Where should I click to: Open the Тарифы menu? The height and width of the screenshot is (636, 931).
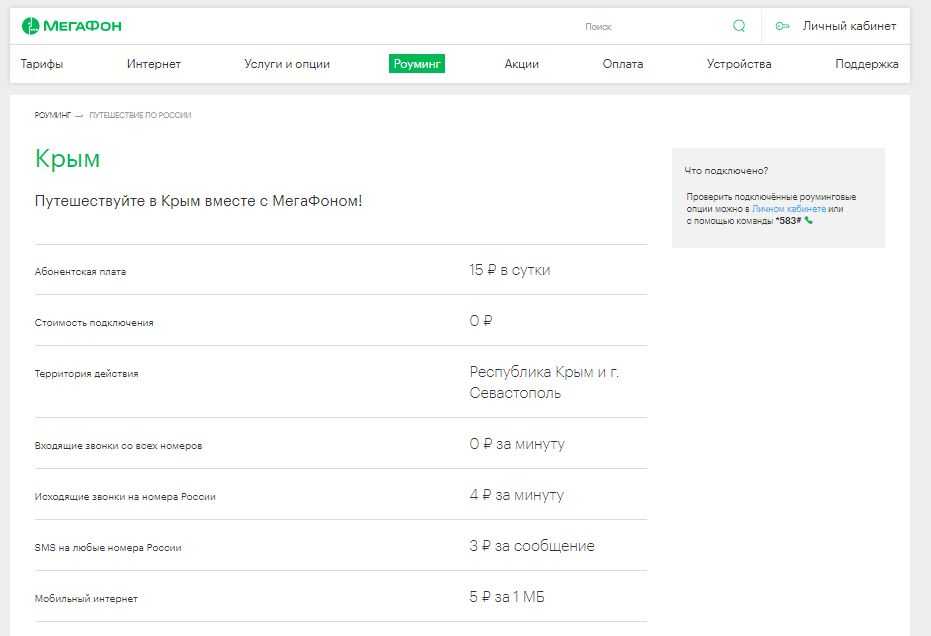pyautogui.click(x=42, y=64)
